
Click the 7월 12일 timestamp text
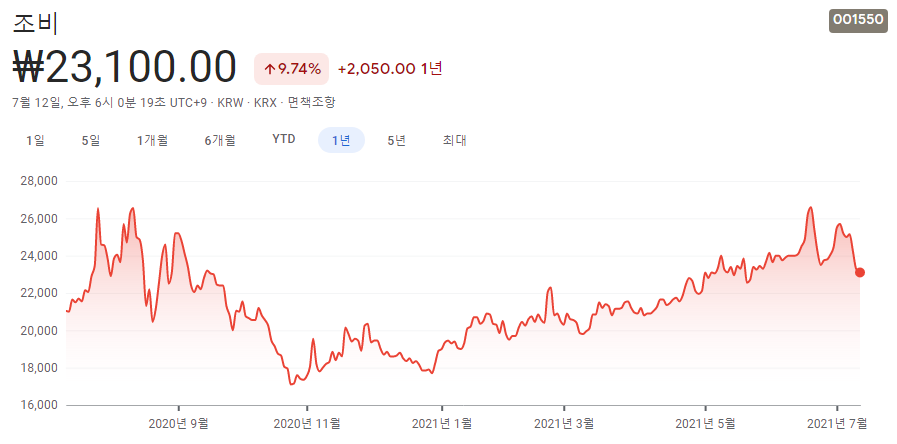tap(109, 102)
